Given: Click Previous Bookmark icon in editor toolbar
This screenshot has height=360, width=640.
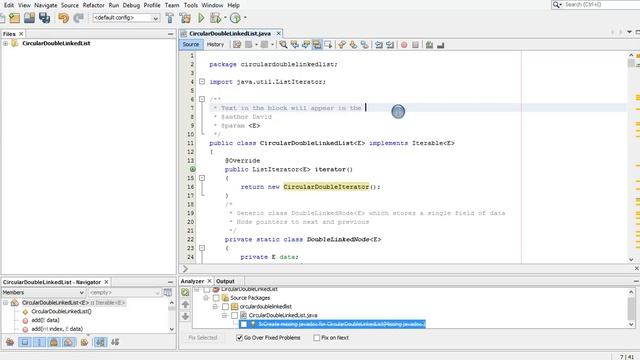Looking at the screenshot, I should click(342, 44).
